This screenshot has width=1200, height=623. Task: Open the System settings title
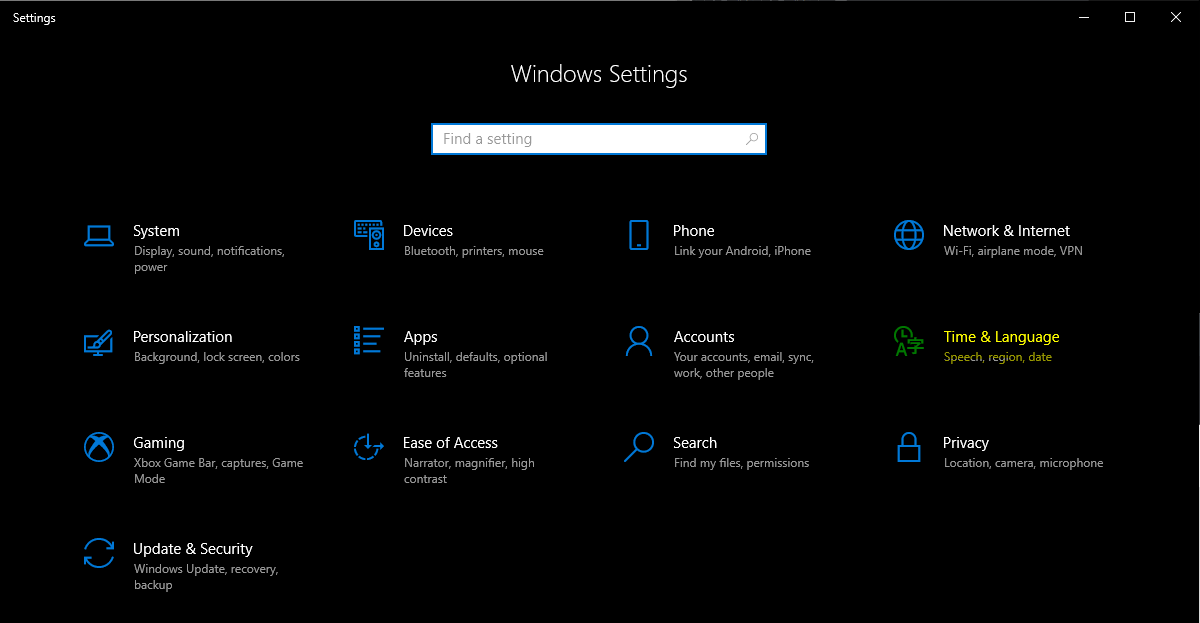tap(156, 231)
